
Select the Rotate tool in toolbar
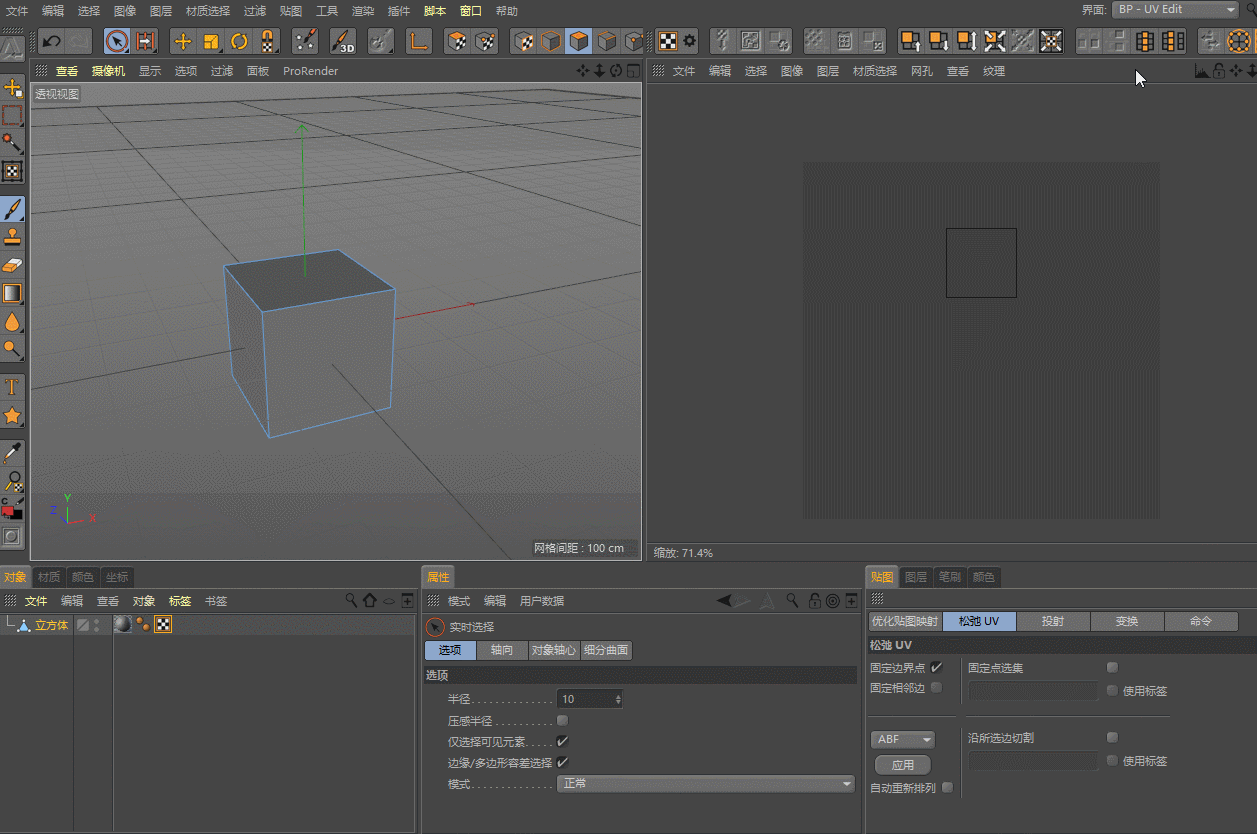239,41
